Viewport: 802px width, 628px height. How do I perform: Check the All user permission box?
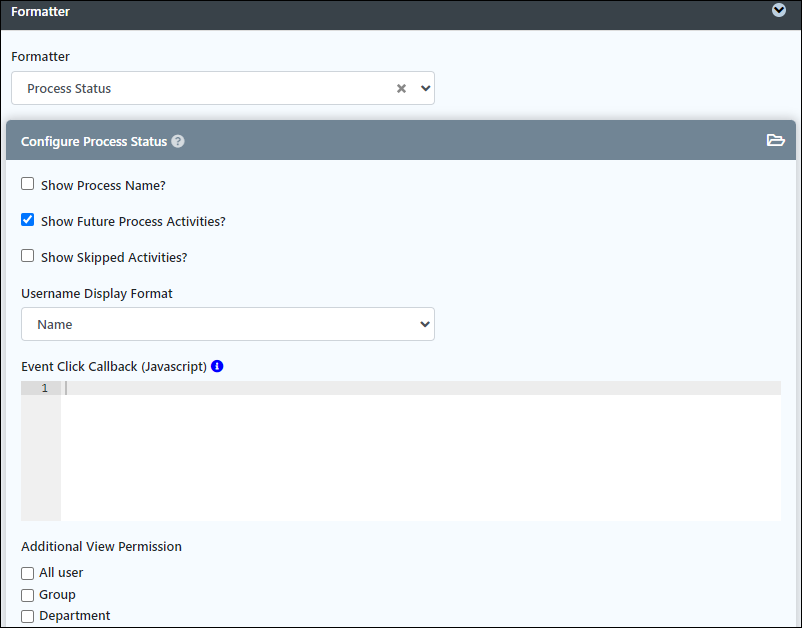point(28,573)
